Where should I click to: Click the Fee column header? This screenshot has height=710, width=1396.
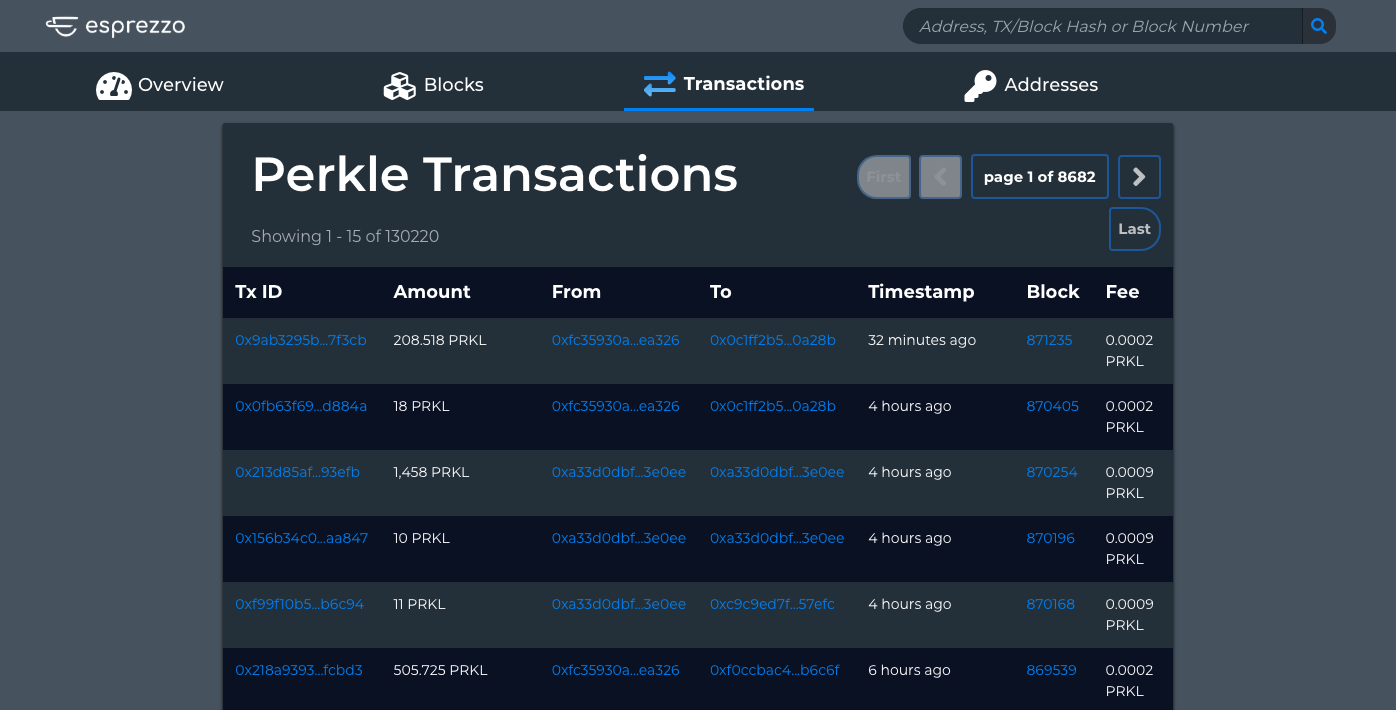coord(1122,292)
